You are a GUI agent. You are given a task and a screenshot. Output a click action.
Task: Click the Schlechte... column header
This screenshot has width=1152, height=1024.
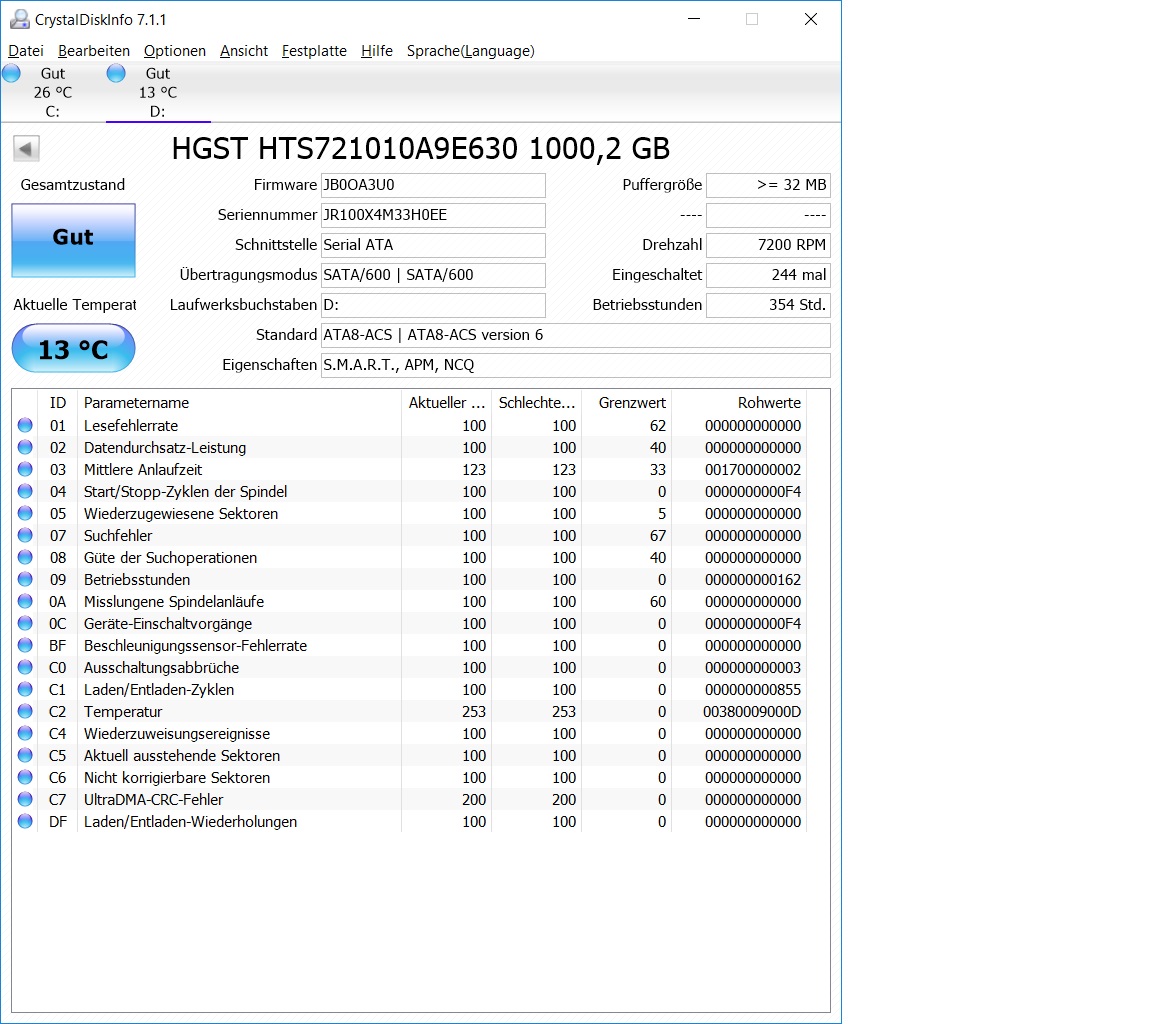tap(536, 403)
